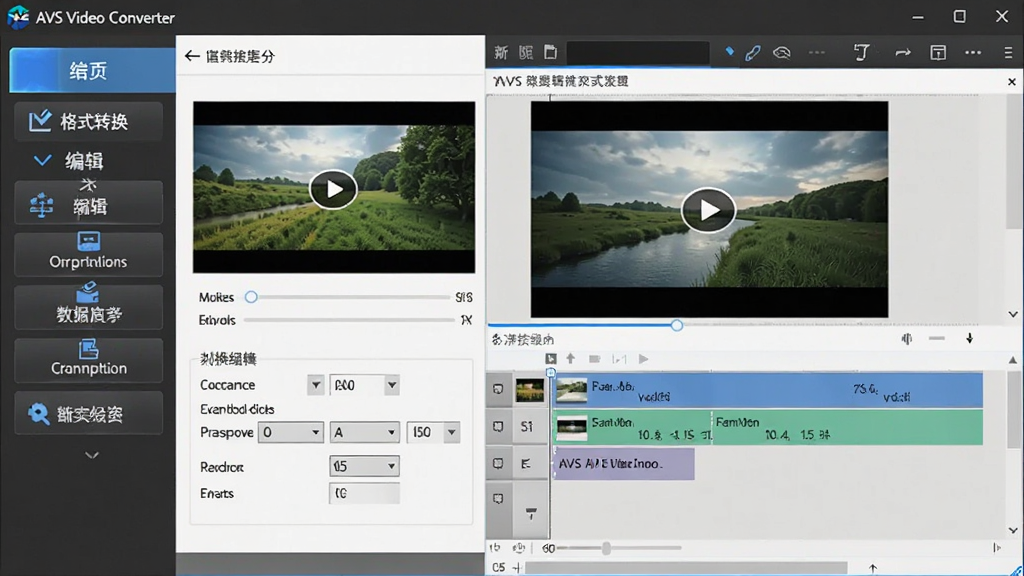Collapse the 编辑 section chevron in sidebar
The width and height of the screenshot is (1024, 576).
pos(42,161)
